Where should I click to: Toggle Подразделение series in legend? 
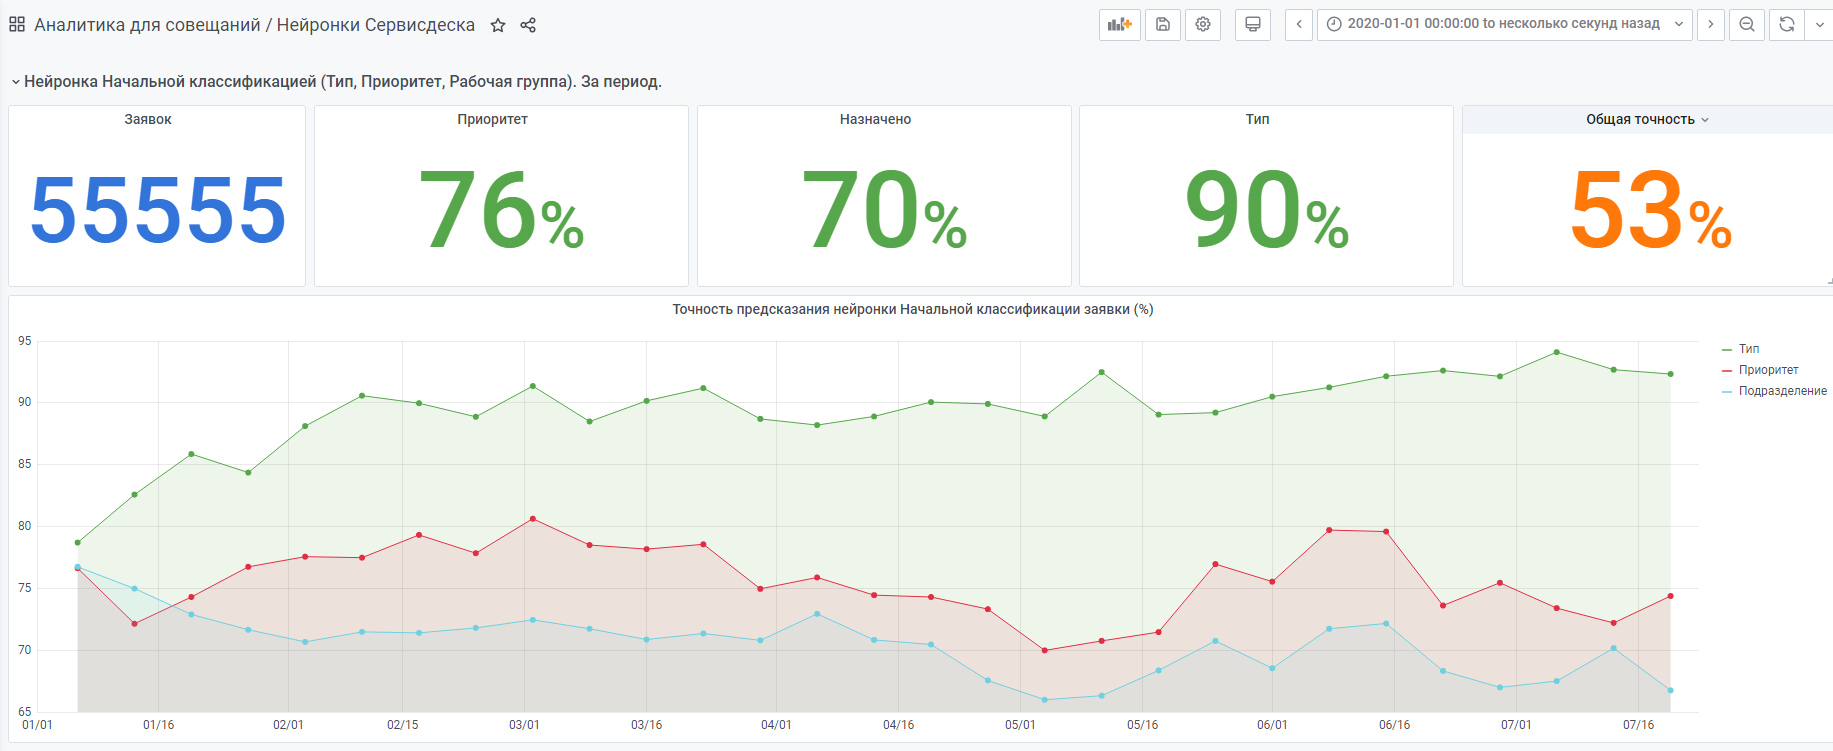(x=1783, y=391)
